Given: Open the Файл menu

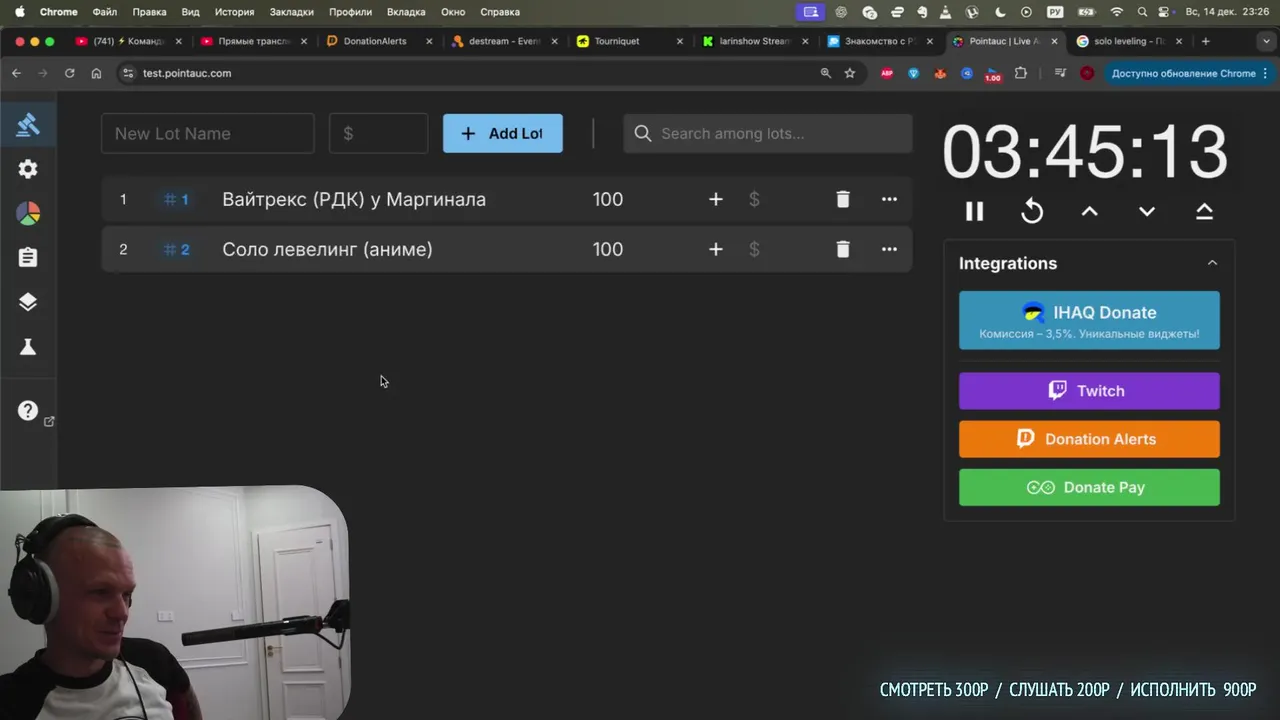Looking at the screenshot, I should pyautogui.click(x=104, y=12).
